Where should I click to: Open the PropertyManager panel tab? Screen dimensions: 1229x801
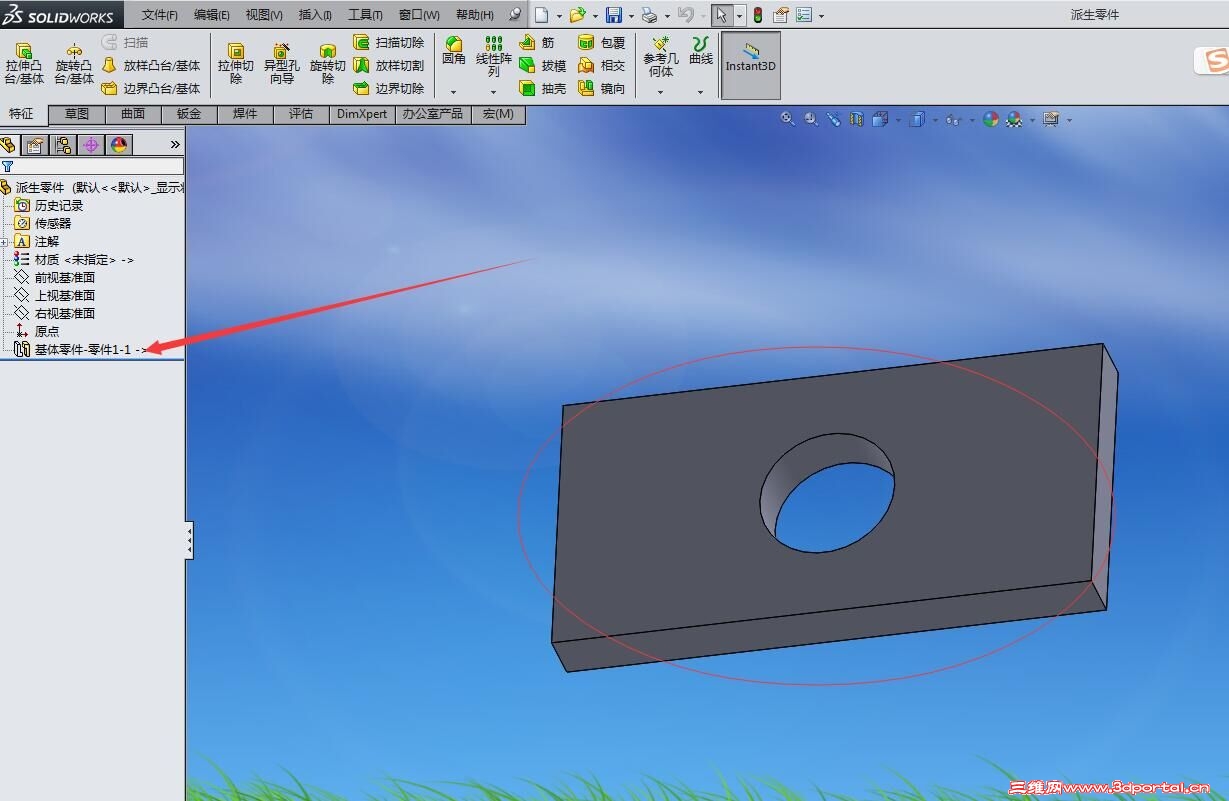coord(35,145)
